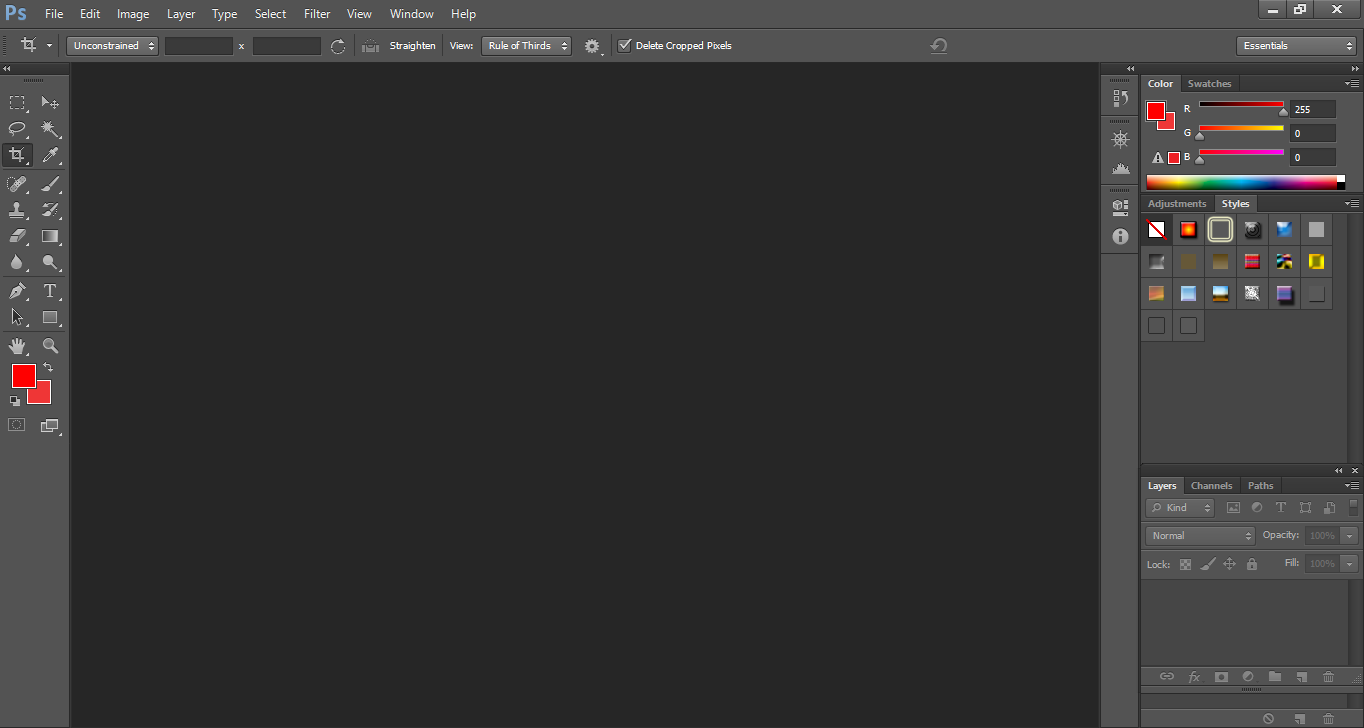Screen dimensions: 1364x728
Task: Toggle pixel layer filter in Layers panel
Action: click(1233, 508)
